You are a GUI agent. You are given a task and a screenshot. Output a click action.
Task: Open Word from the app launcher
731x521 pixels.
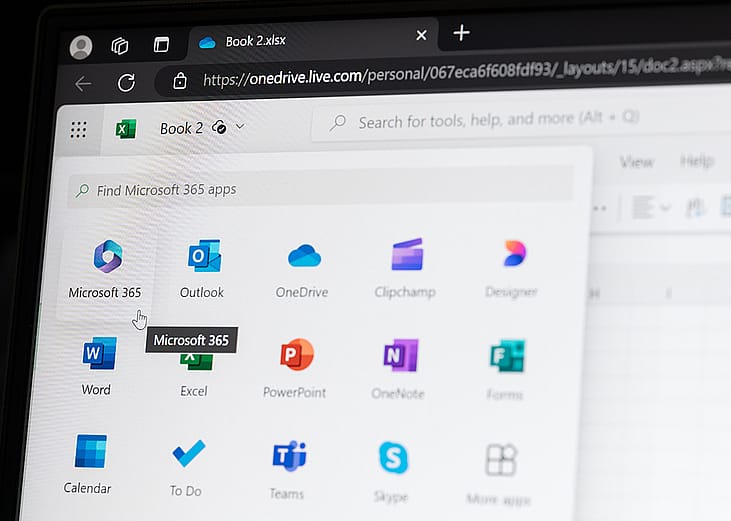click(x=97, y=366)
